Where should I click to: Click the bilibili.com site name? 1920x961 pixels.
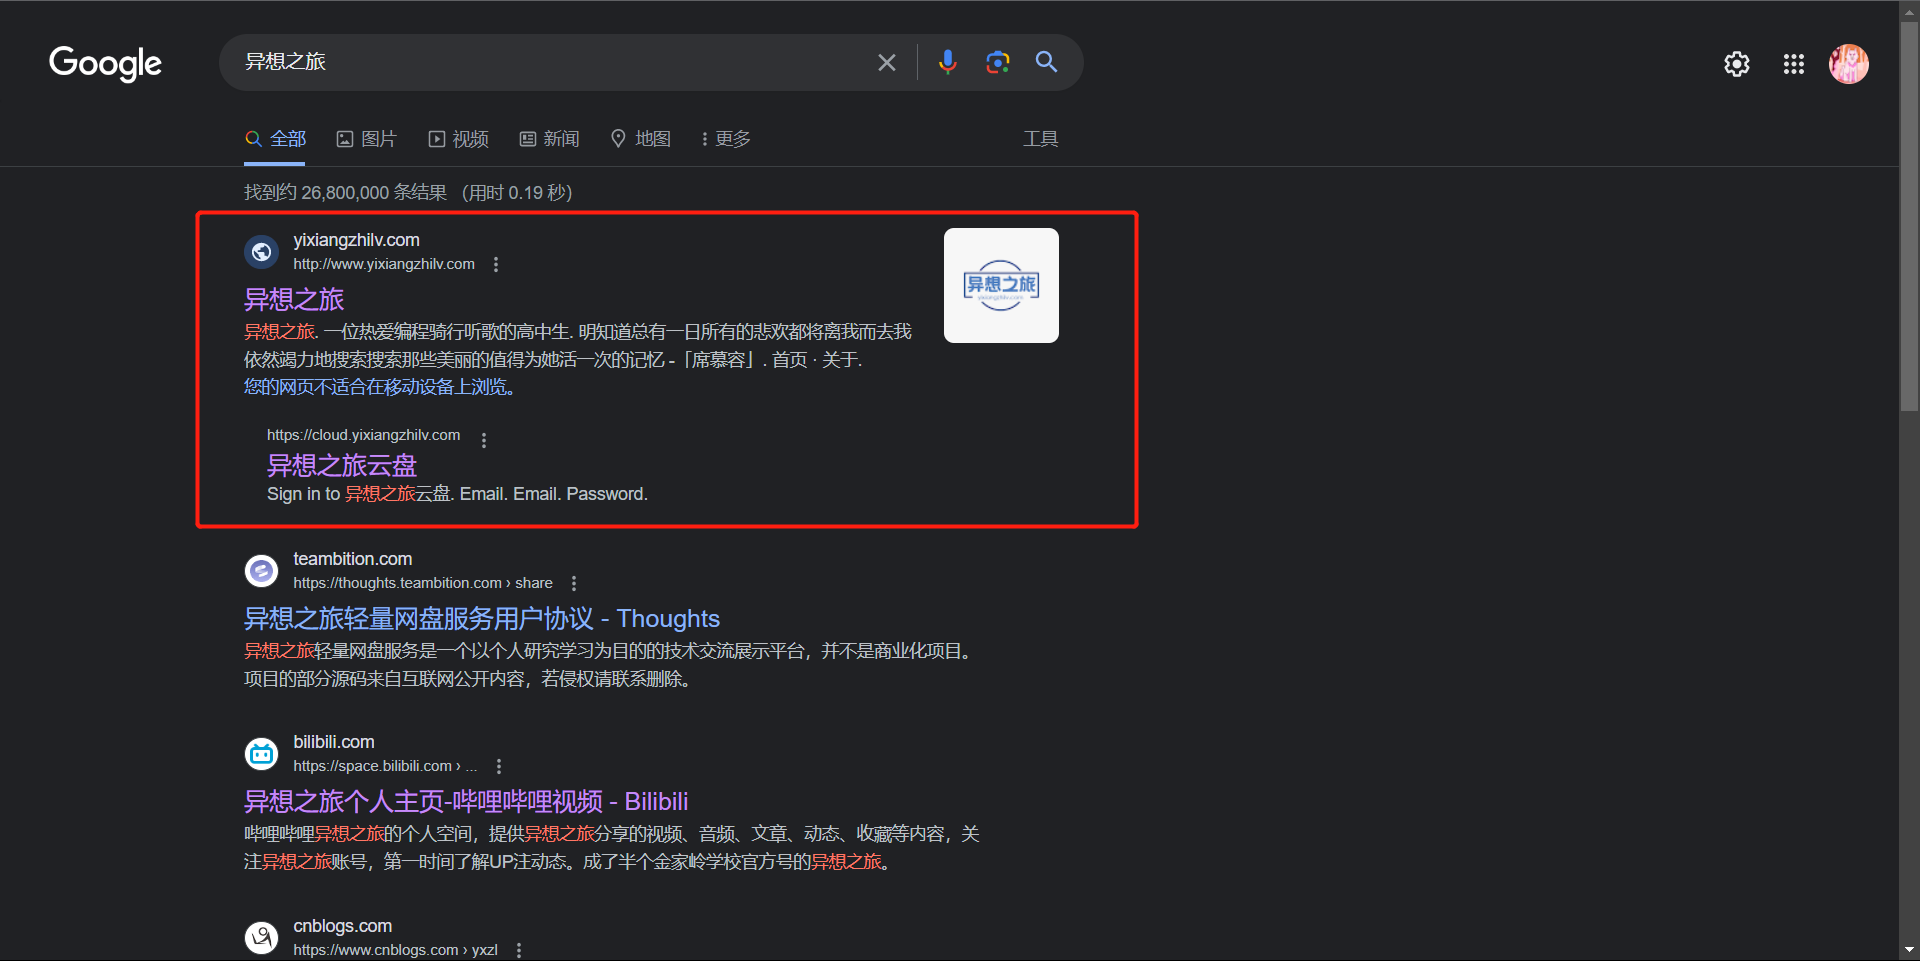click(x=334, y=742)
